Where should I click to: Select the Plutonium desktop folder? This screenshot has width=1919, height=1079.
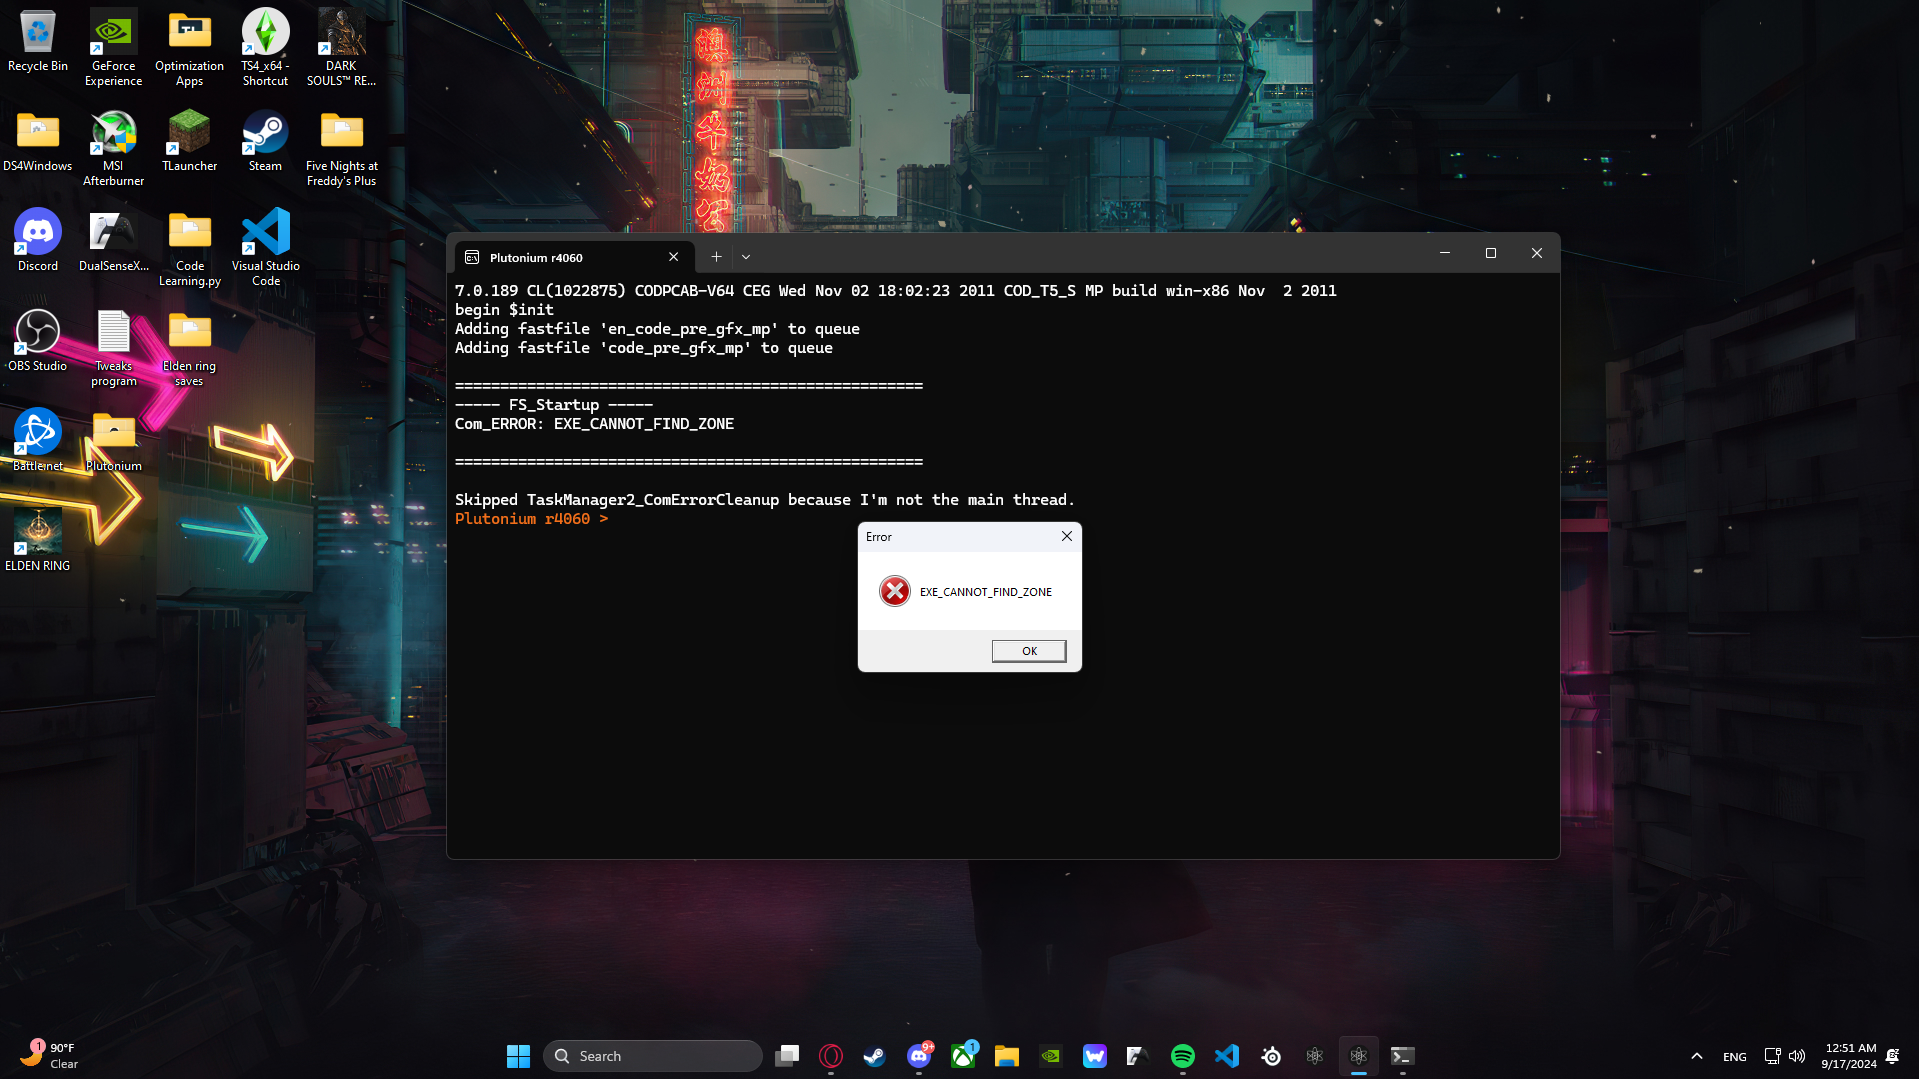point(114,441)
